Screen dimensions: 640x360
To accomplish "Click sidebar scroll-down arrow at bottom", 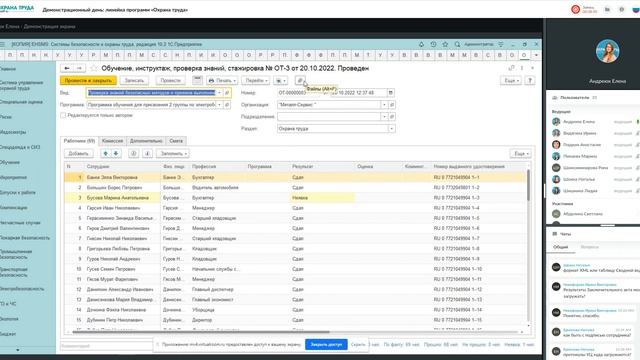I will pos(17,350).
